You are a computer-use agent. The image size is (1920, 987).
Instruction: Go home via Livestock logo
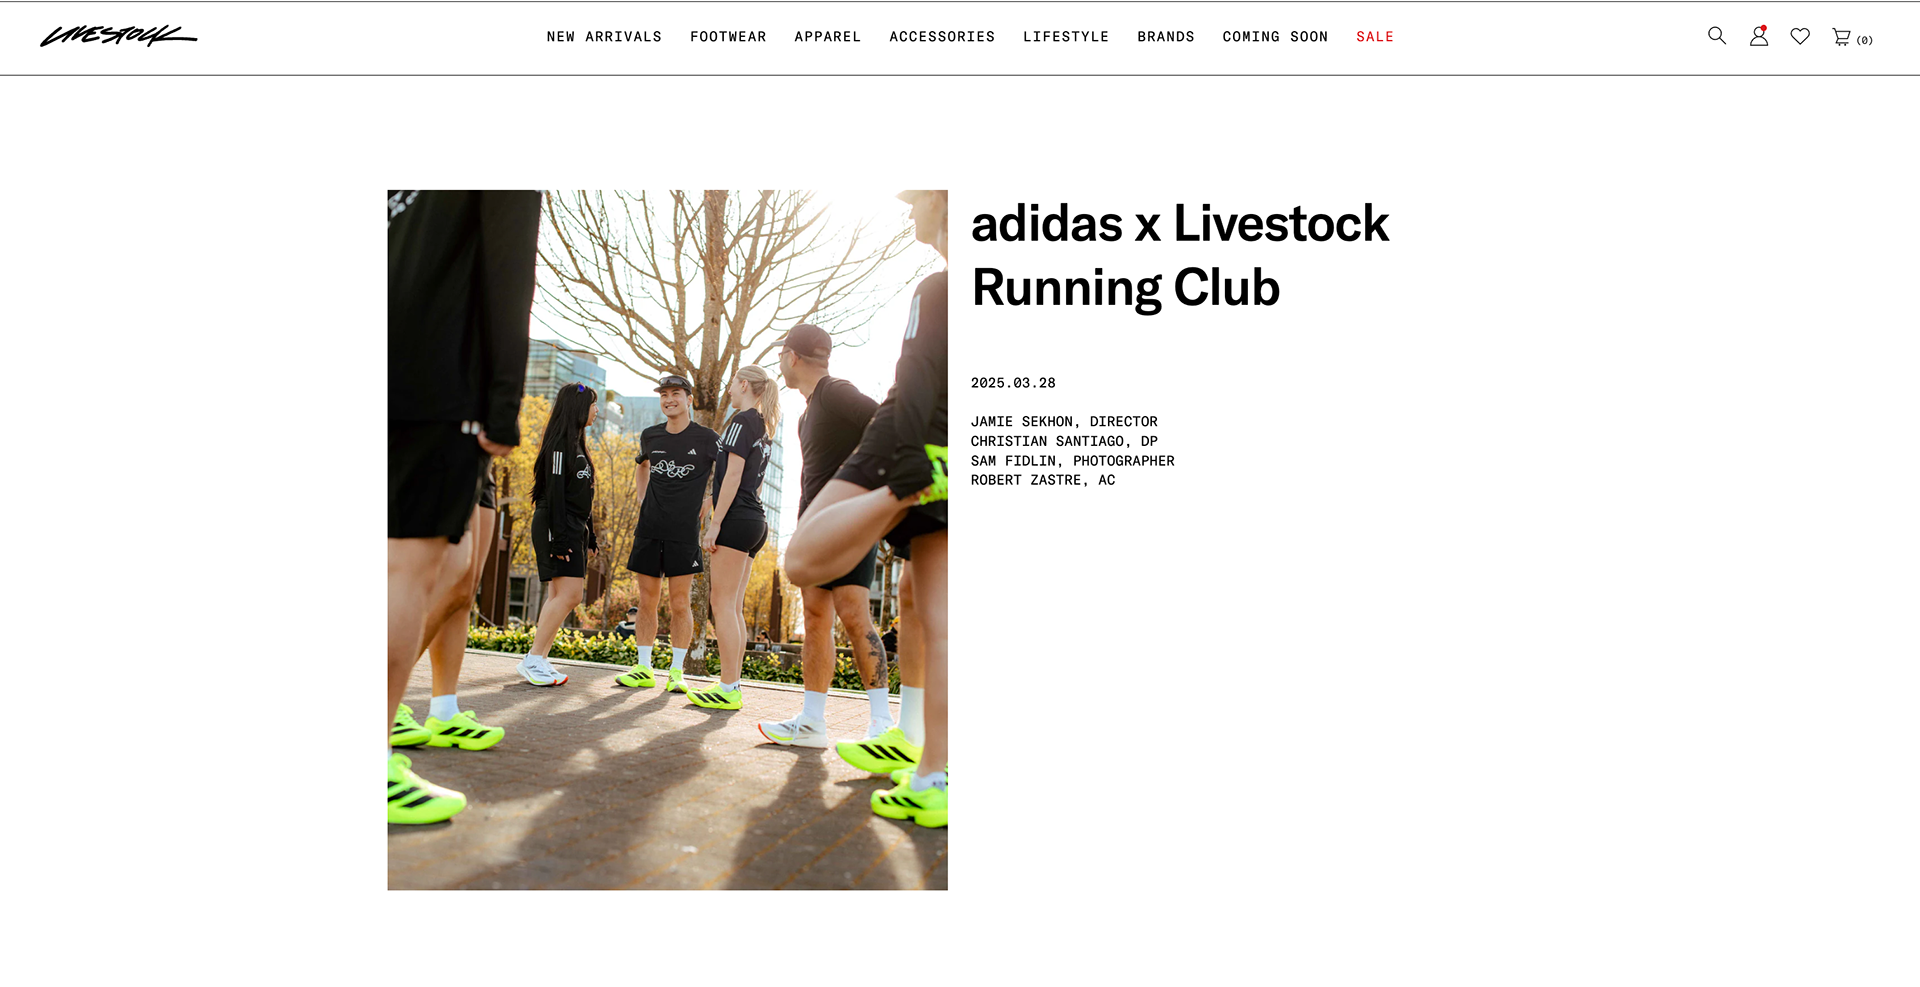119,36
